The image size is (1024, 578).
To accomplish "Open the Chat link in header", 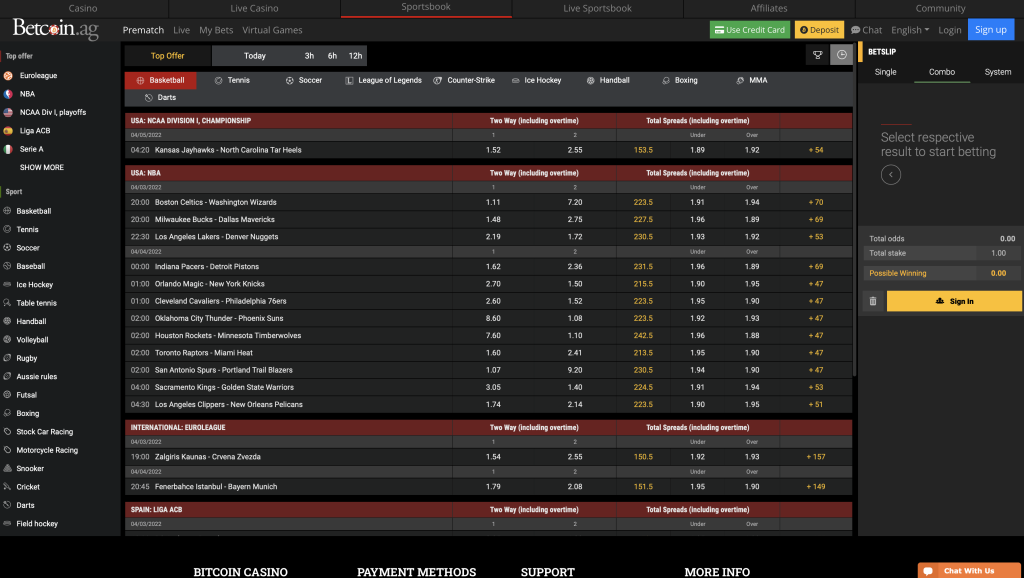I will point(866,30).
